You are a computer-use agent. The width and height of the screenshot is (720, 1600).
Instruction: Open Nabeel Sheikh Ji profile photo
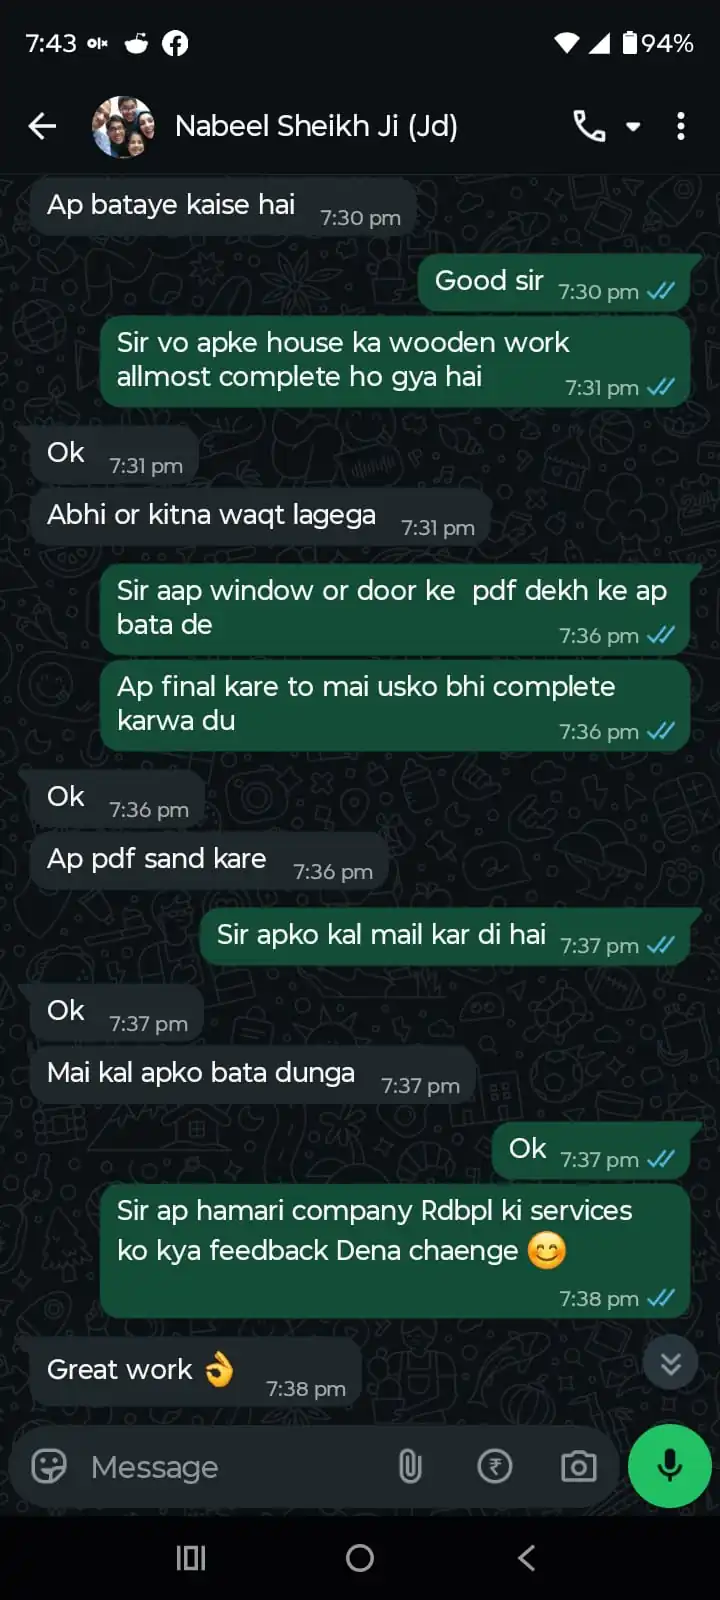point(123,127)
